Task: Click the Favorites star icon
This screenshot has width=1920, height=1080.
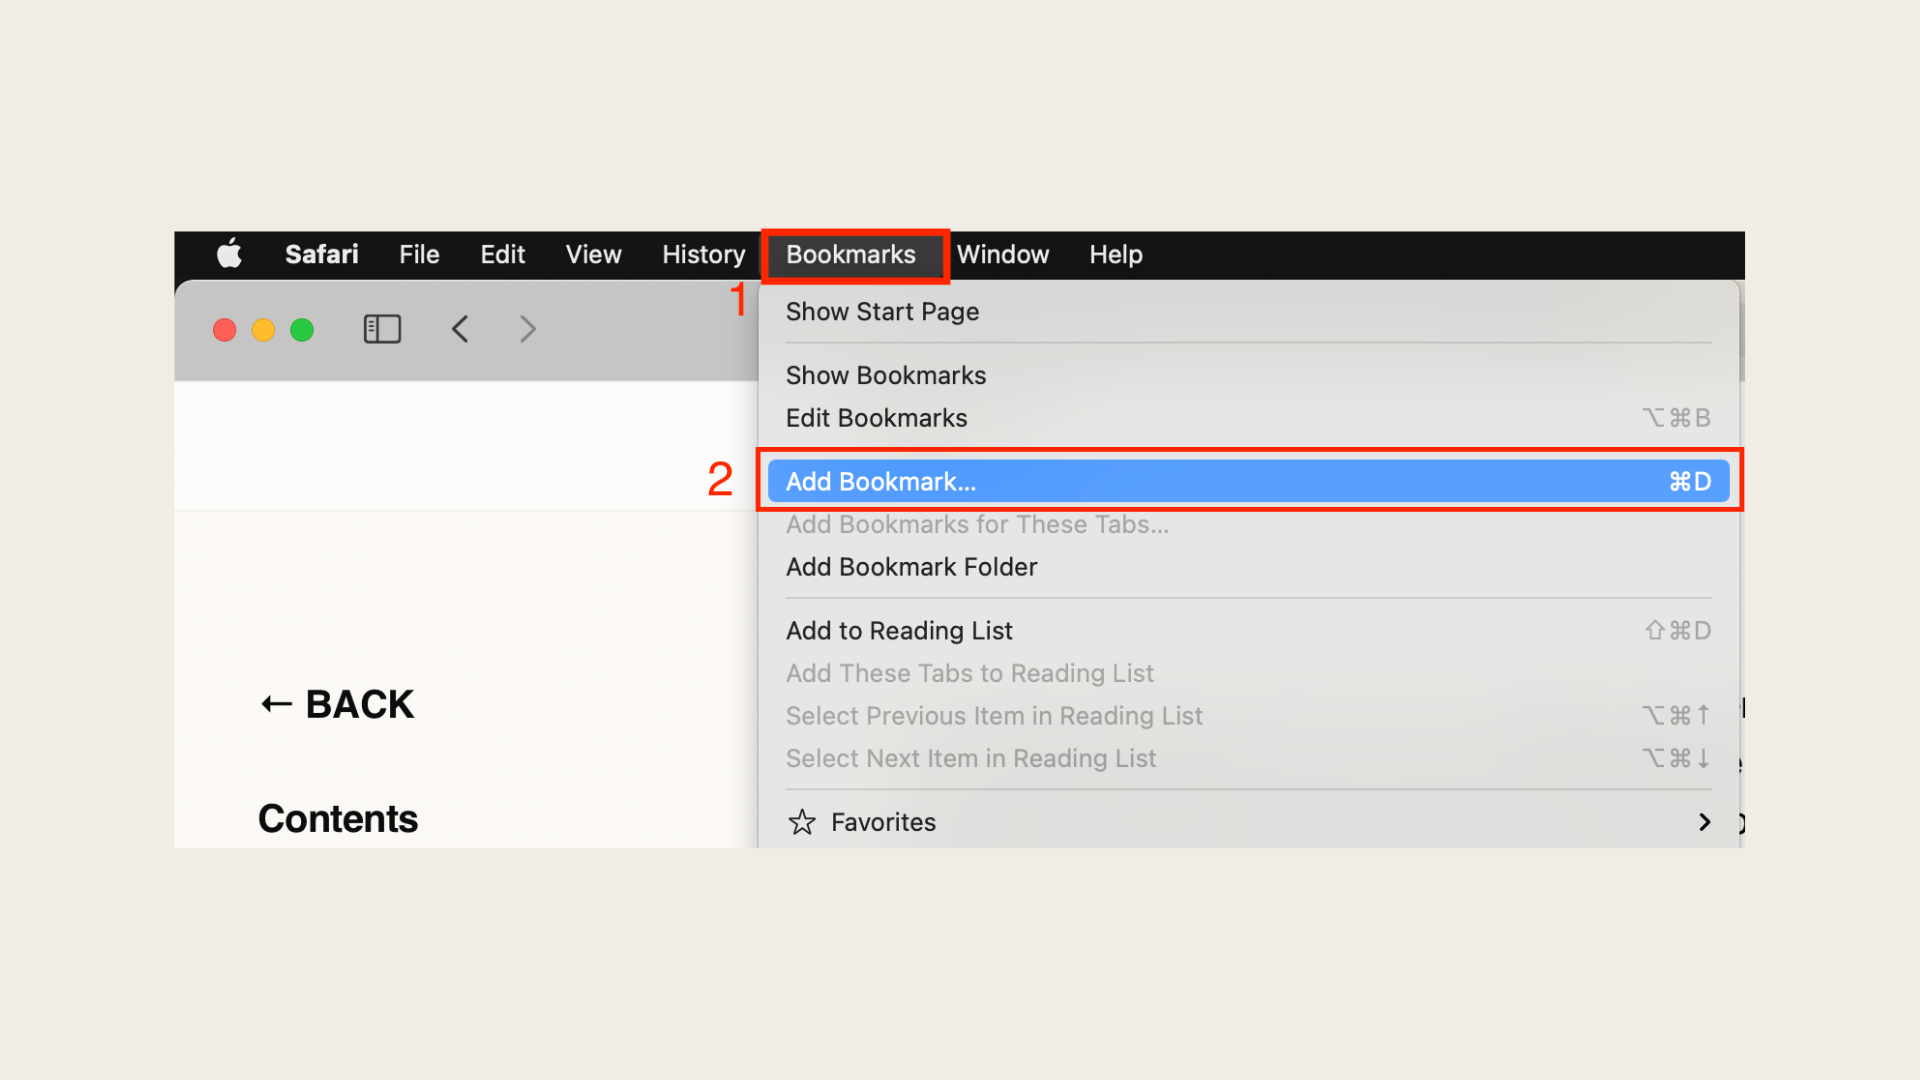Action: click(802, 822)
